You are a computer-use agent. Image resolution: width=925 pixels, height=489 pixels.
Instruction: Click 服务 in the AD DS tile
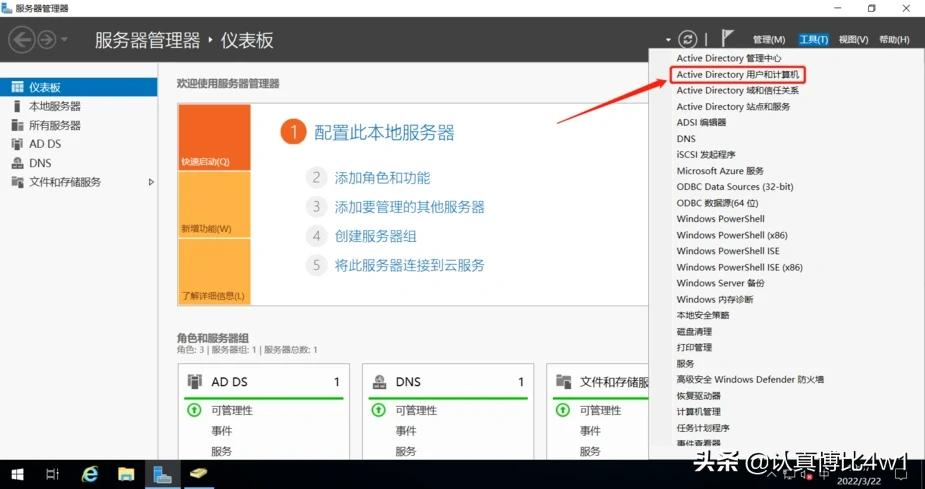(x=222, y=452)
